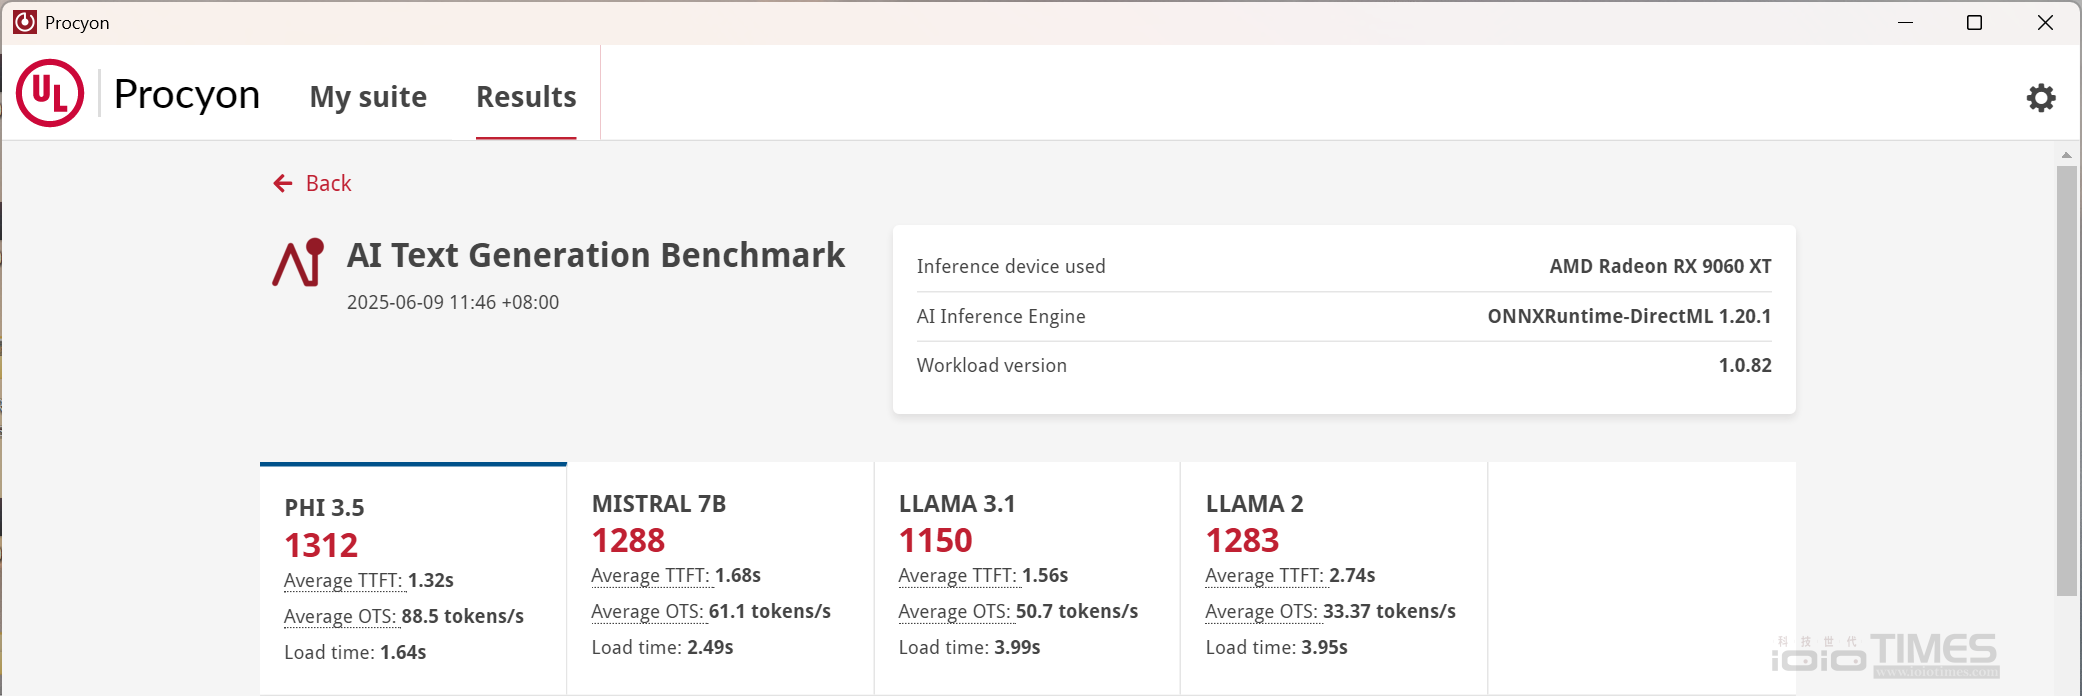Screen dimensions: 2082x696
Task: Click the Procyon brand name in header
Action: [x=187, y=94]
